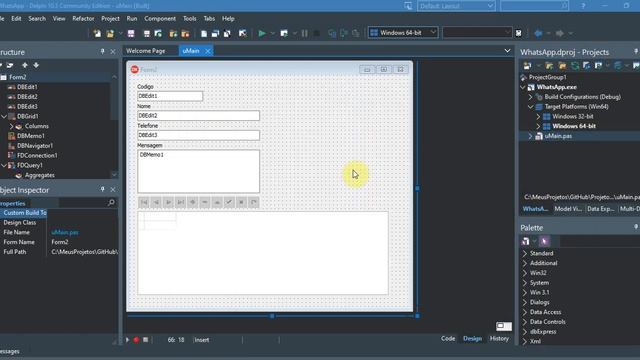Expand the Data Controls palette category

(x=525, y=322)
